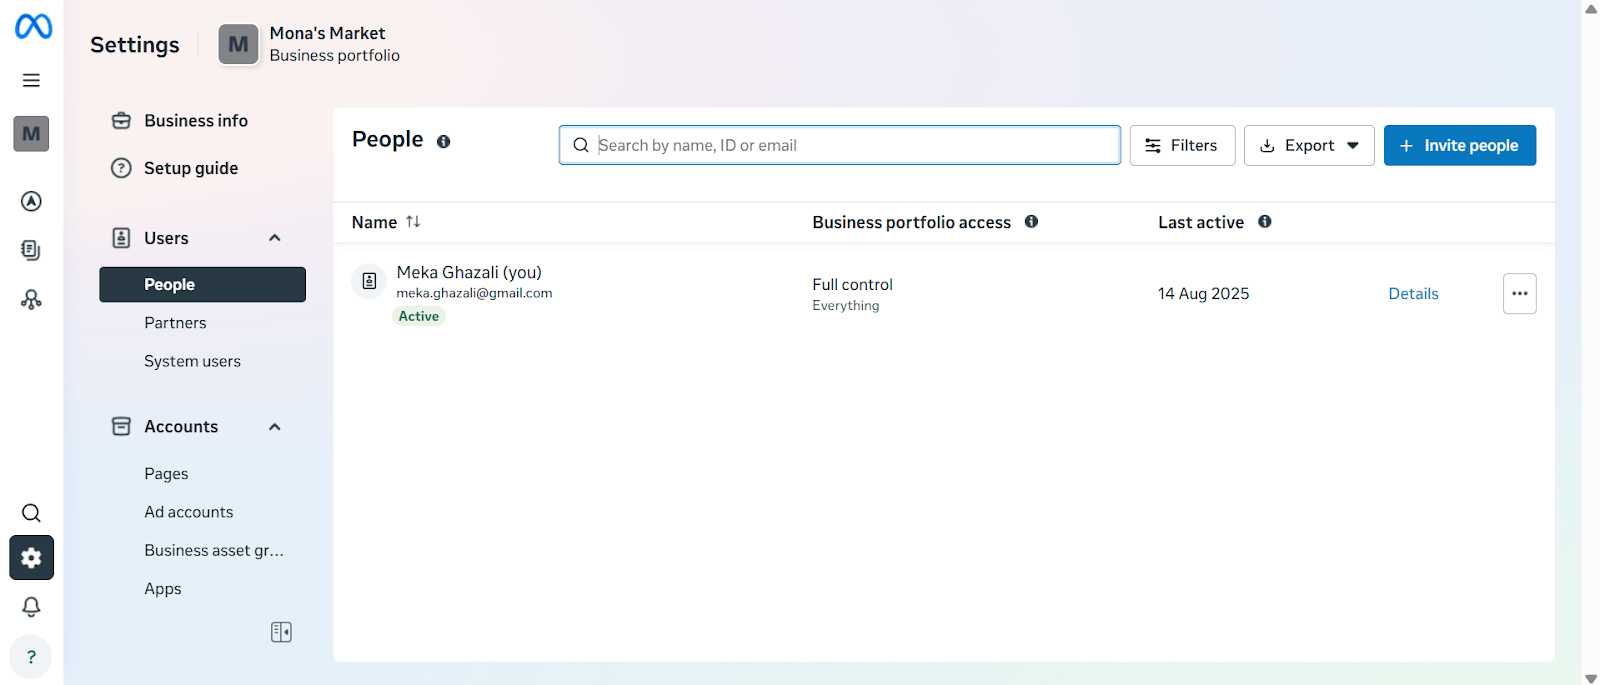Open help via question mark icon
This screenshot has width=1600, height=685.
pos(31,657)
